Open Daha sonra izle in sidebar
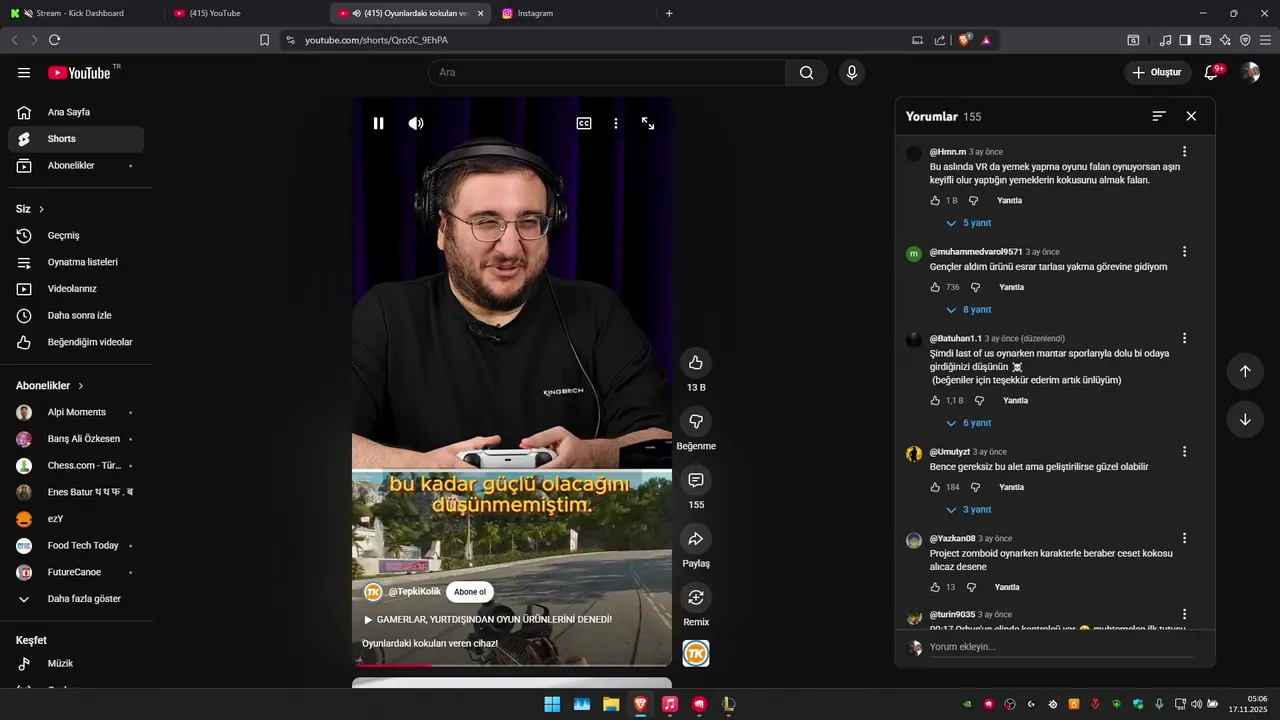Image resolution: width=1280 pixels, height=720 pixels. click(76, 315)
